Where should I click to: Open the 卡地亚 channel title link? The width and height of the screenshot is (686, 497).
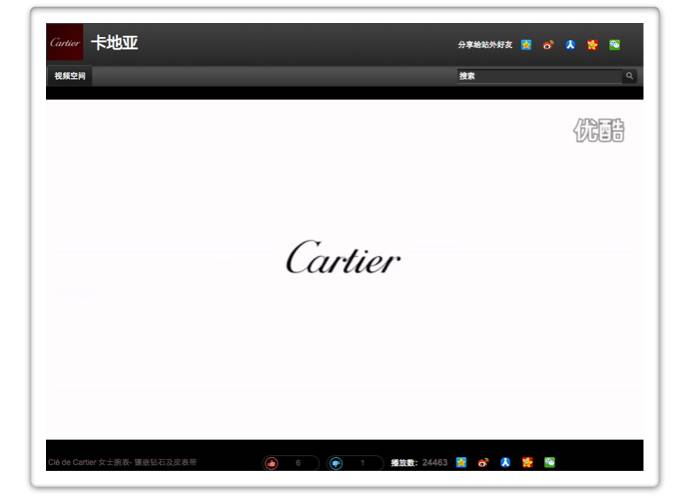tap(115, 43)
